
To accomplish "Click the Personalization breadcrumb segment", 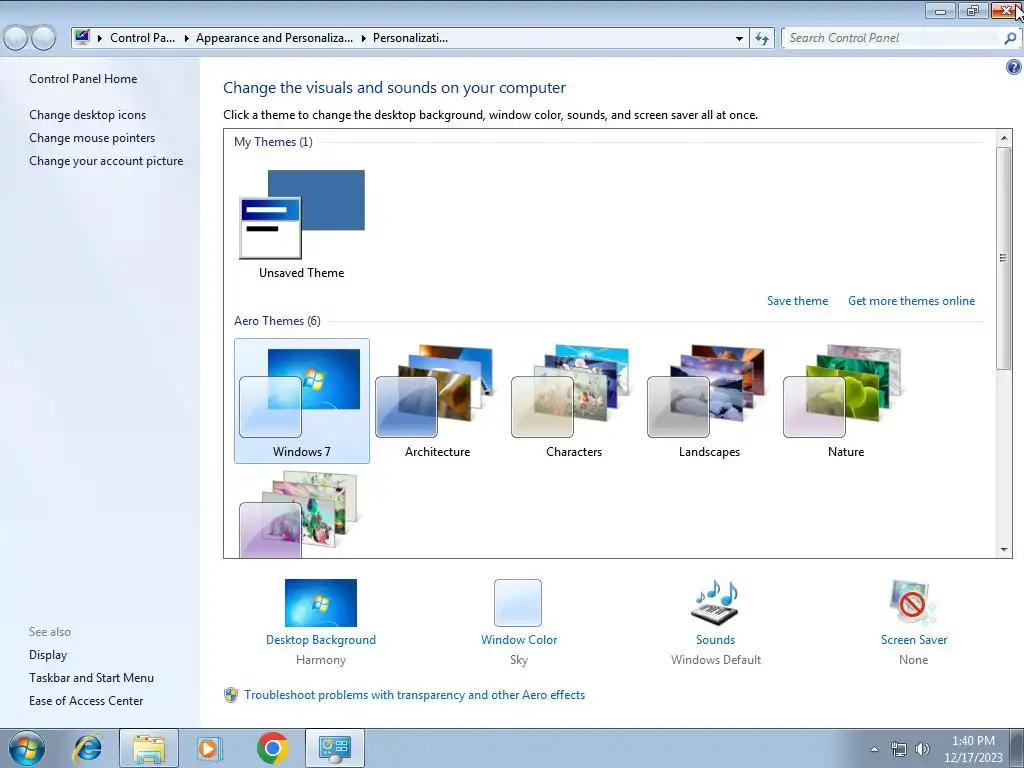I will pyautogui.click(x=410, y=38).
